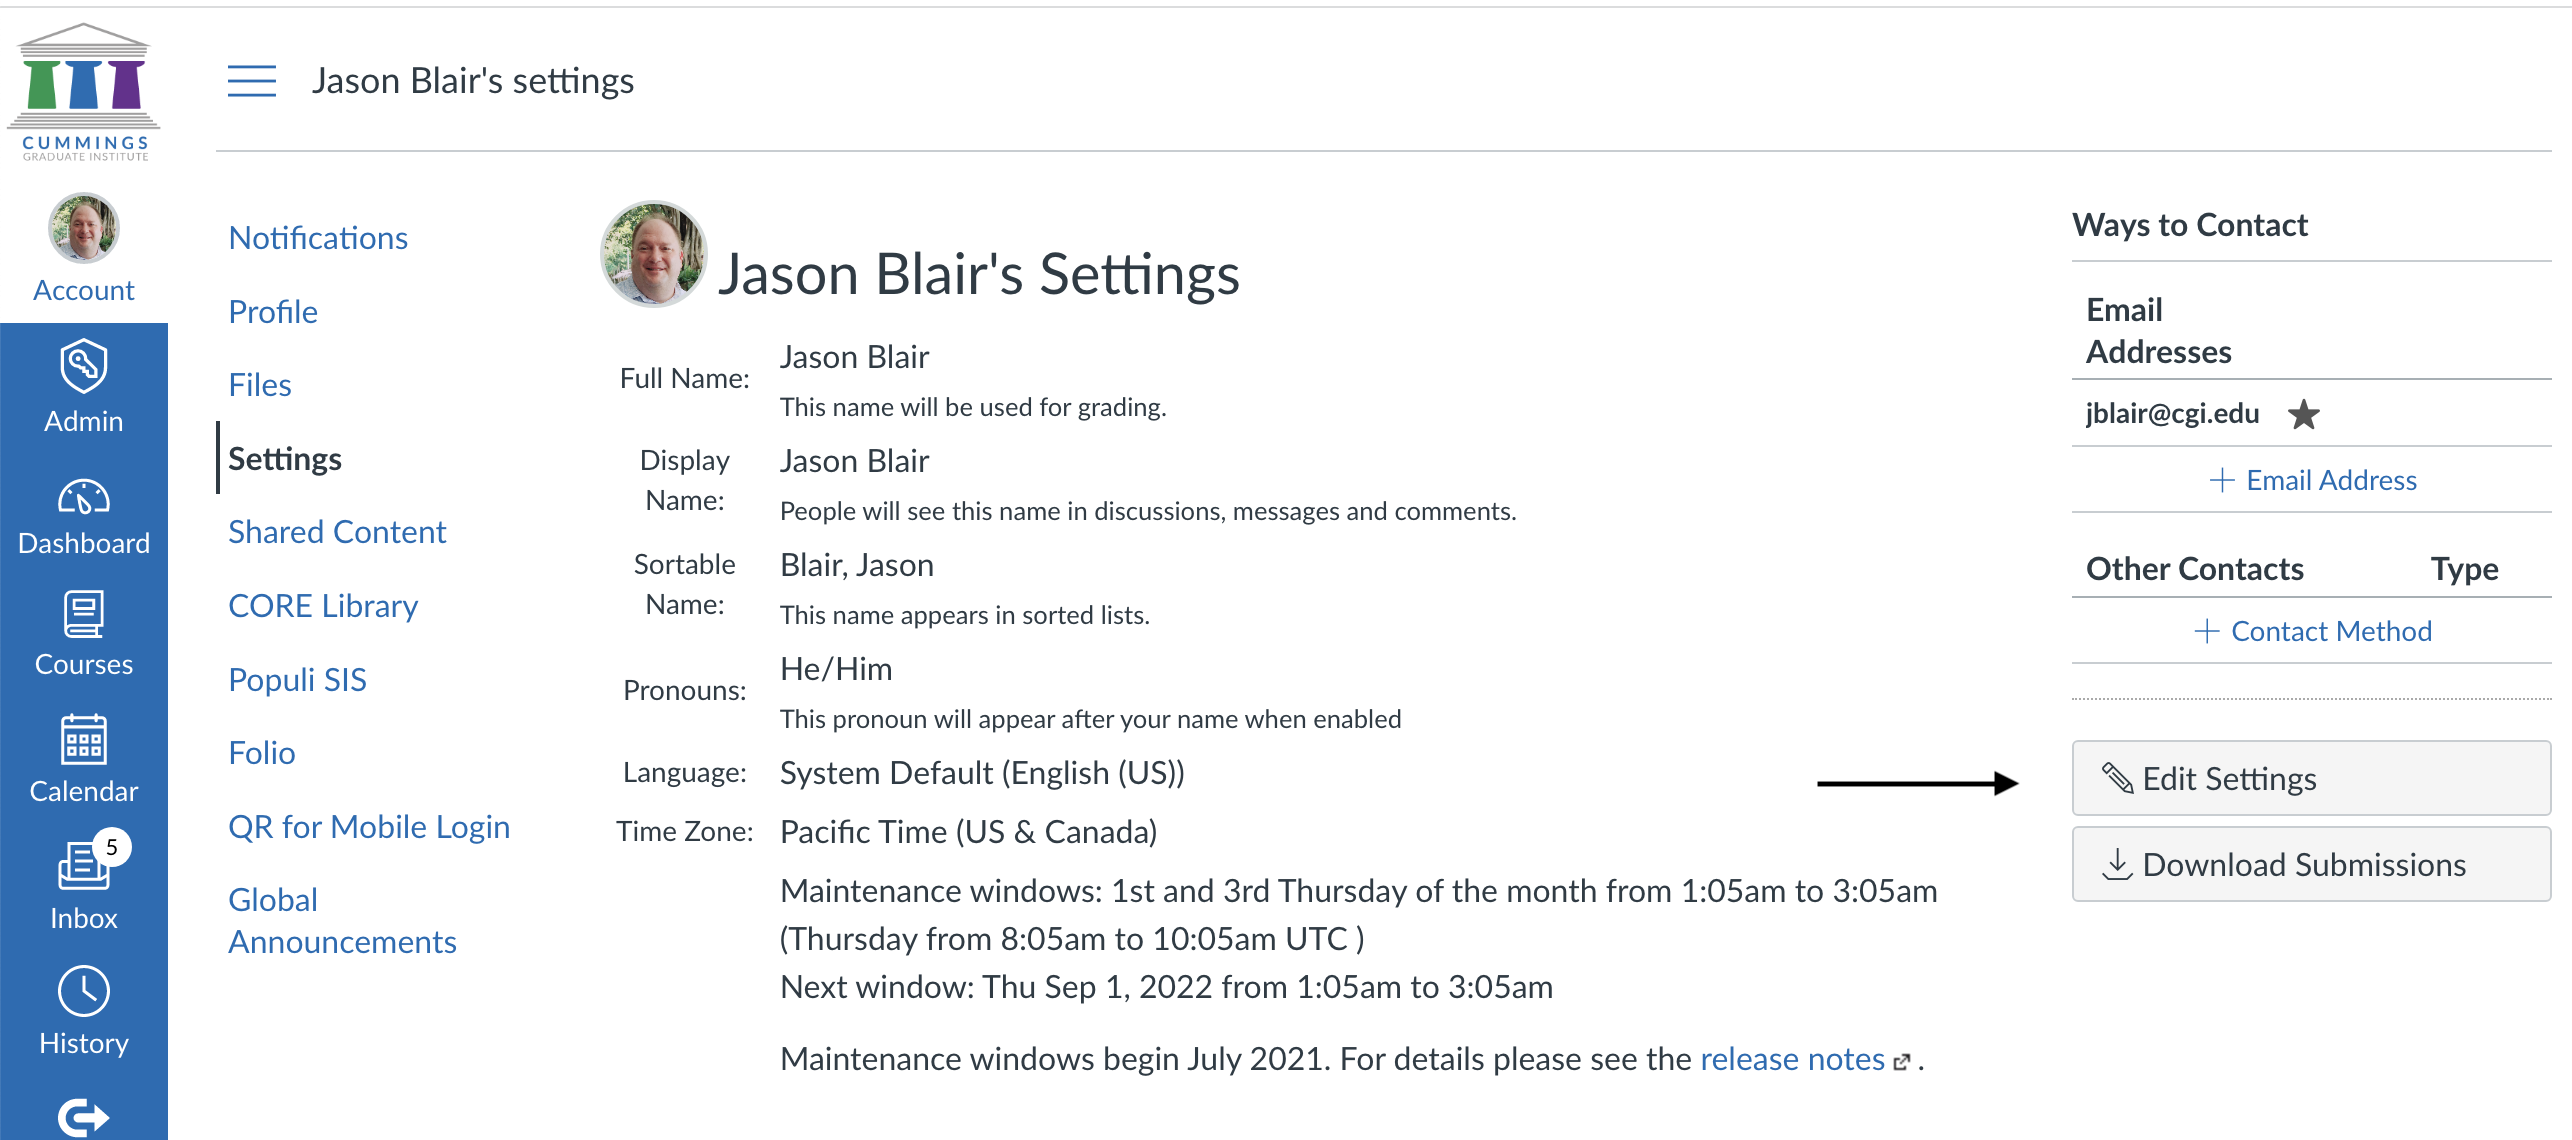Image resolution: width=2572 pixels, height=1140 pixels.
Task: Open the Calendar icon
Action: point(83,740)
